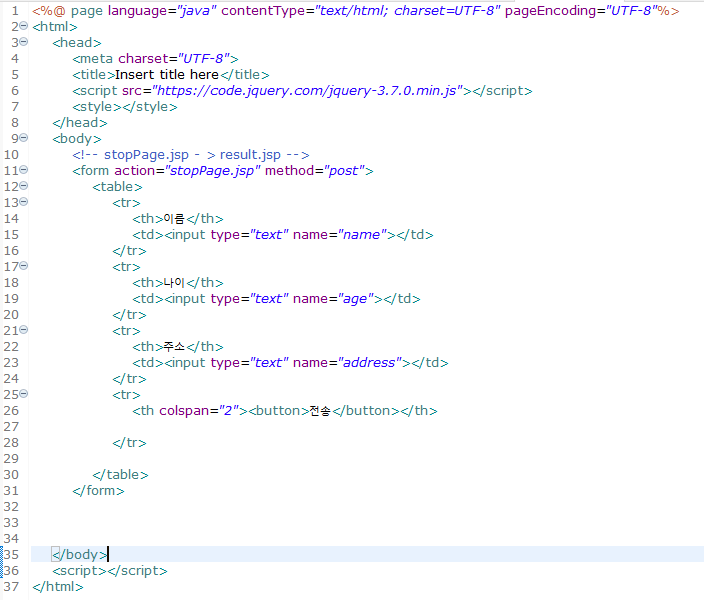The height and width of the screenshot is (600, 704).
Task: Click the <table> opening tag
Action: [118, 187]
